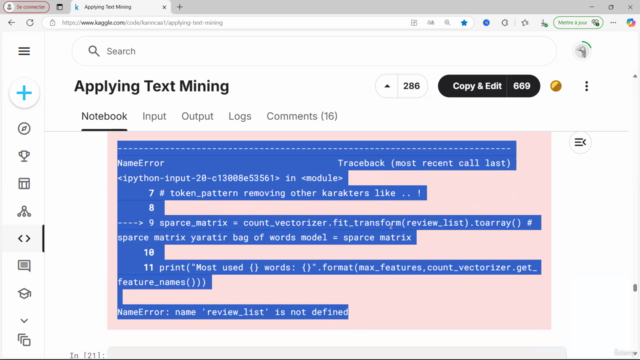The width and height of the screenshot is (640, 360).
Task: Switch to the Logs tab
Action: tap(240, 116)
